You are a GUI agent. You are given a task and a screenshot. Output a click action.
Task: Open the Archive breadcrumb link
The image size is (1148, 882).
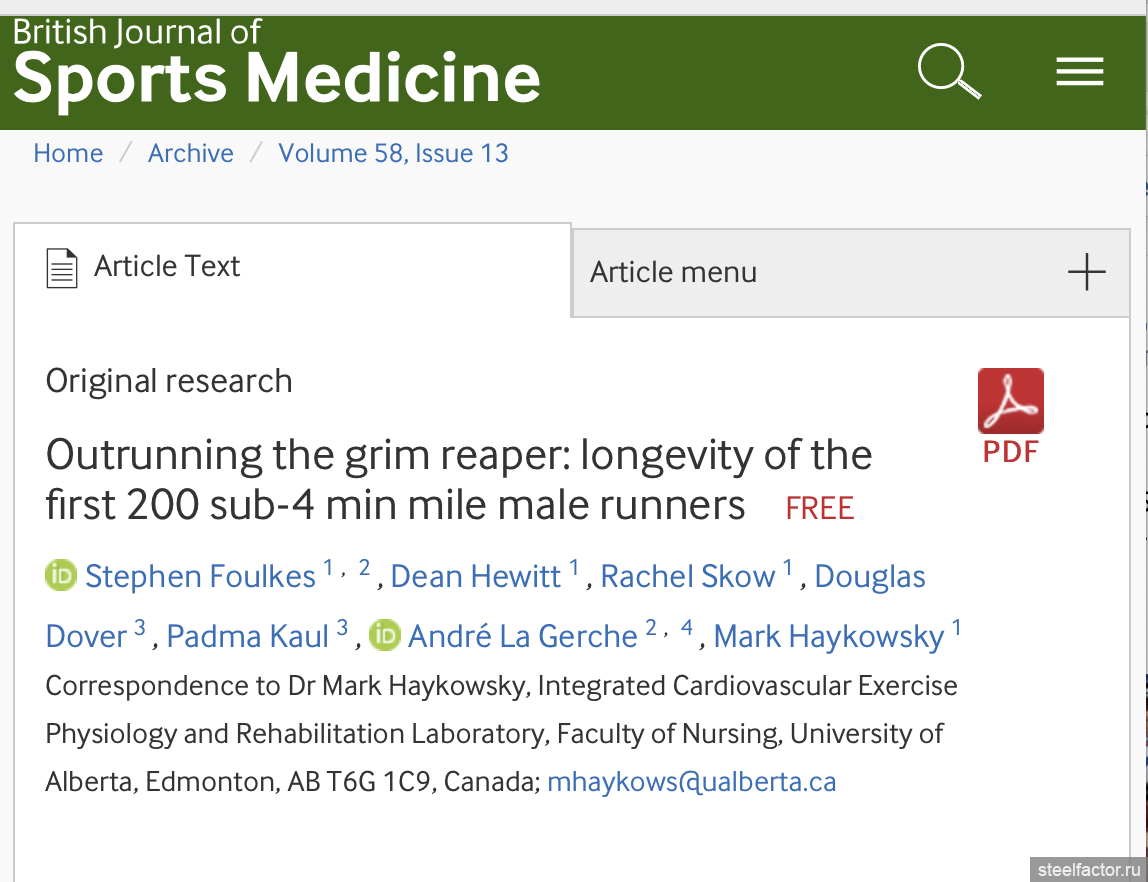click(190, 153)
